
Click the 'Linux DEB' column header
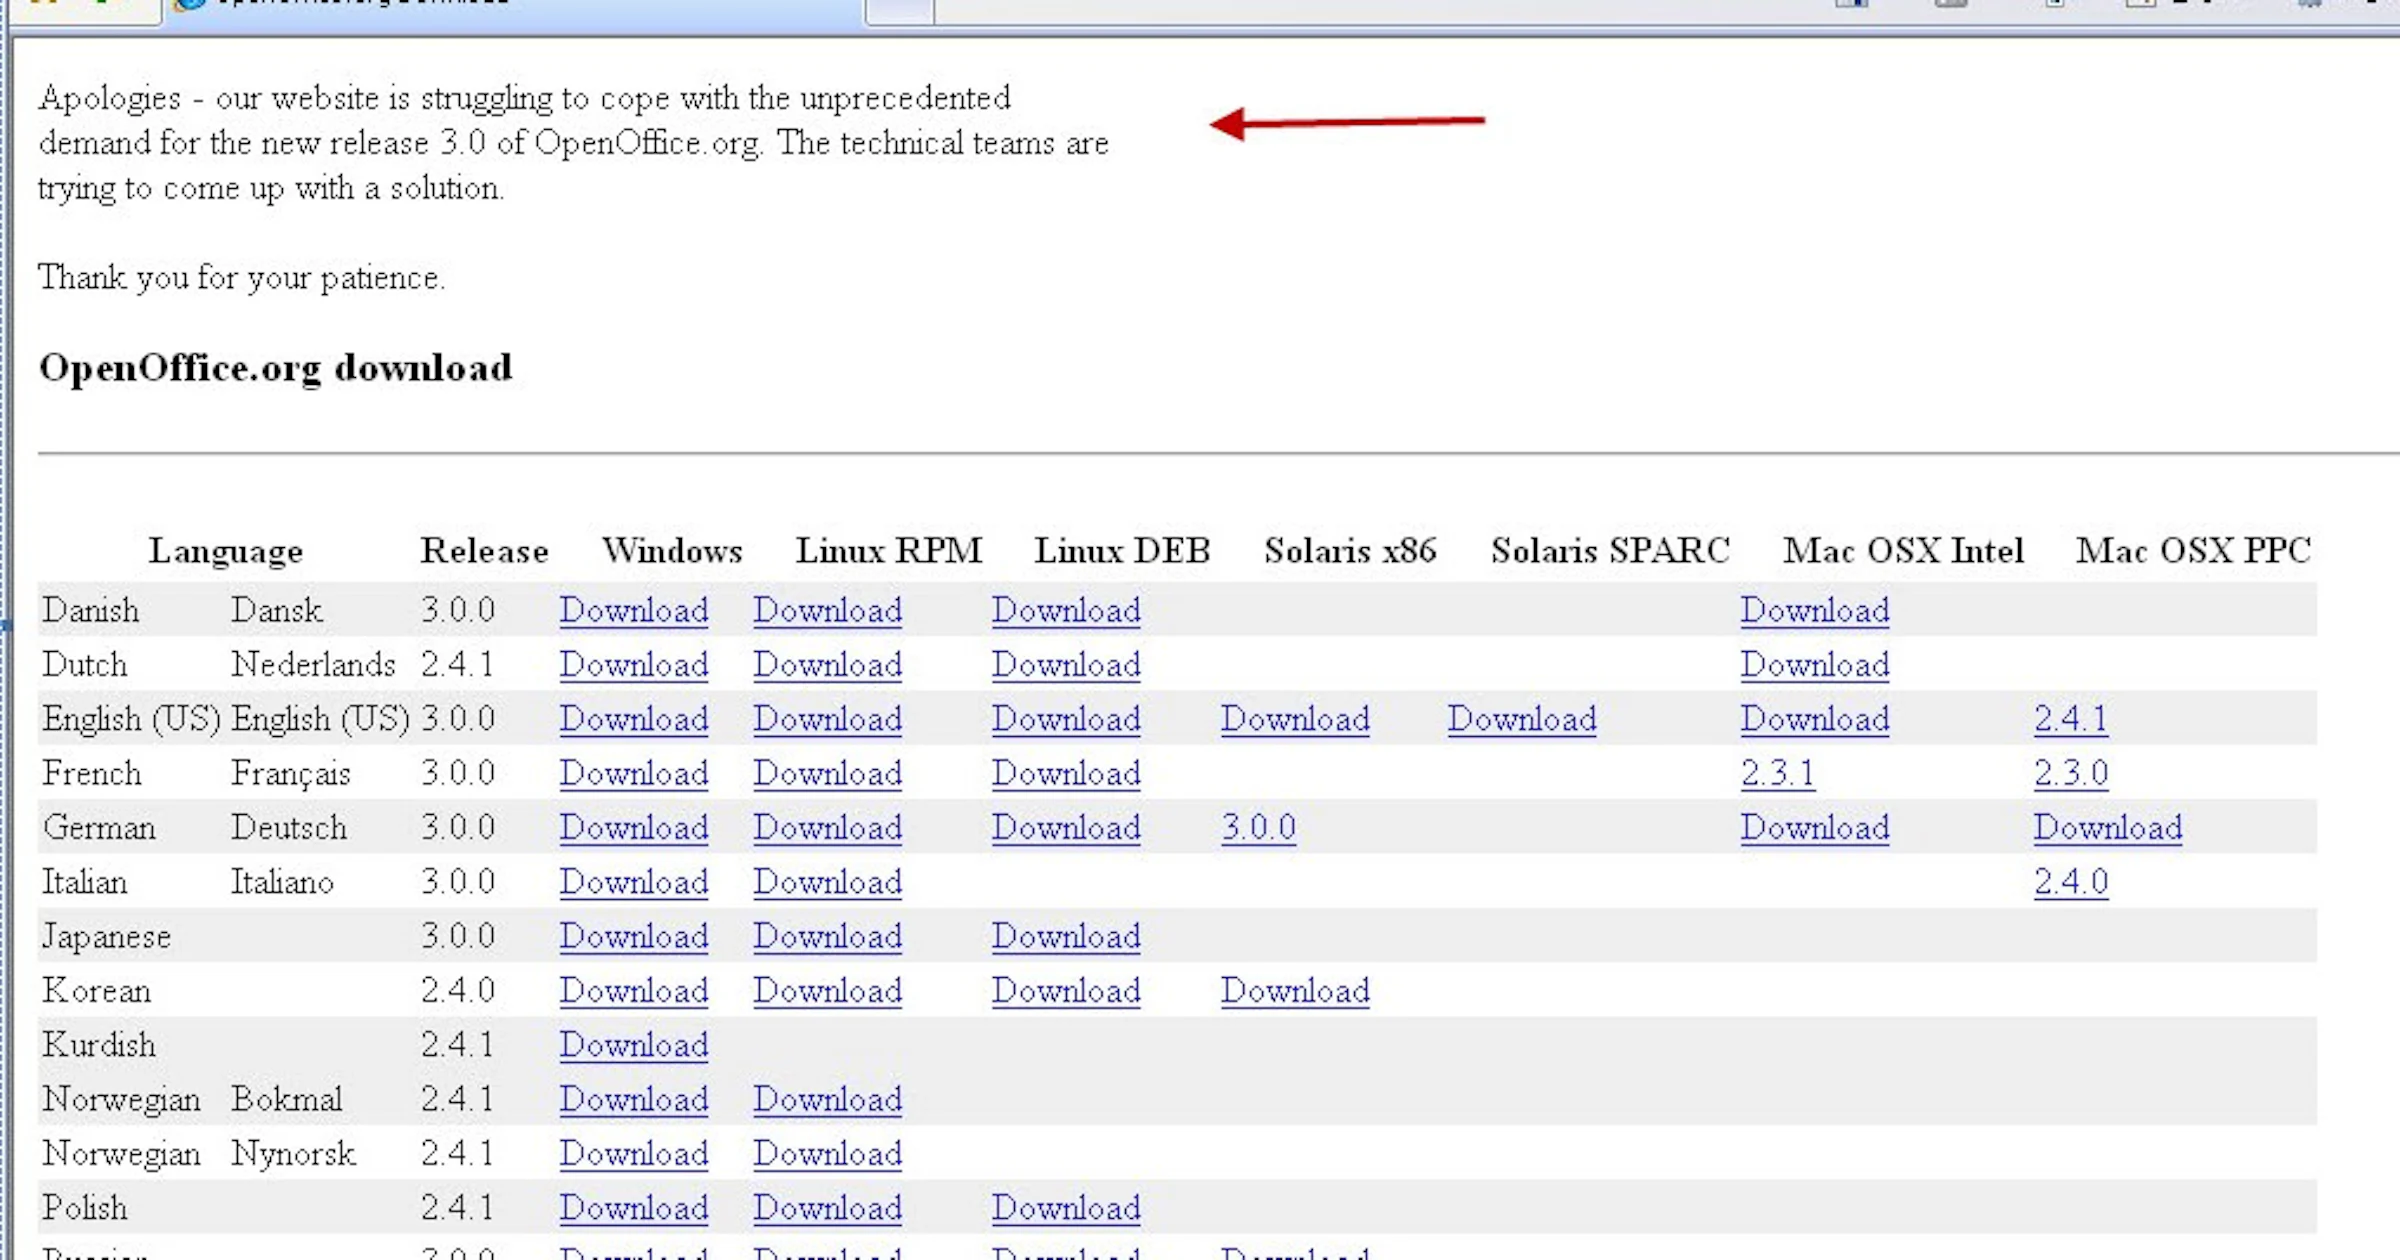click(1122, 551)
